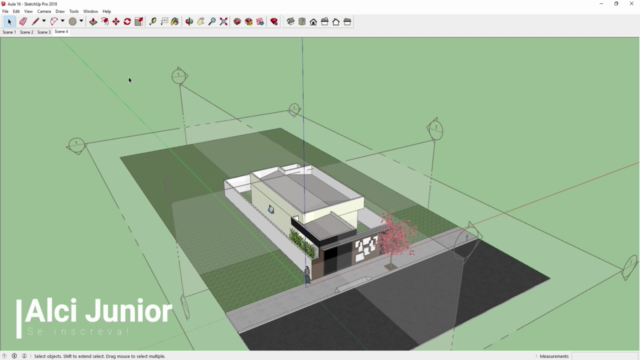Select the Eraser tool
Viewport: 640px width, 360px height.
pos(23,22)
